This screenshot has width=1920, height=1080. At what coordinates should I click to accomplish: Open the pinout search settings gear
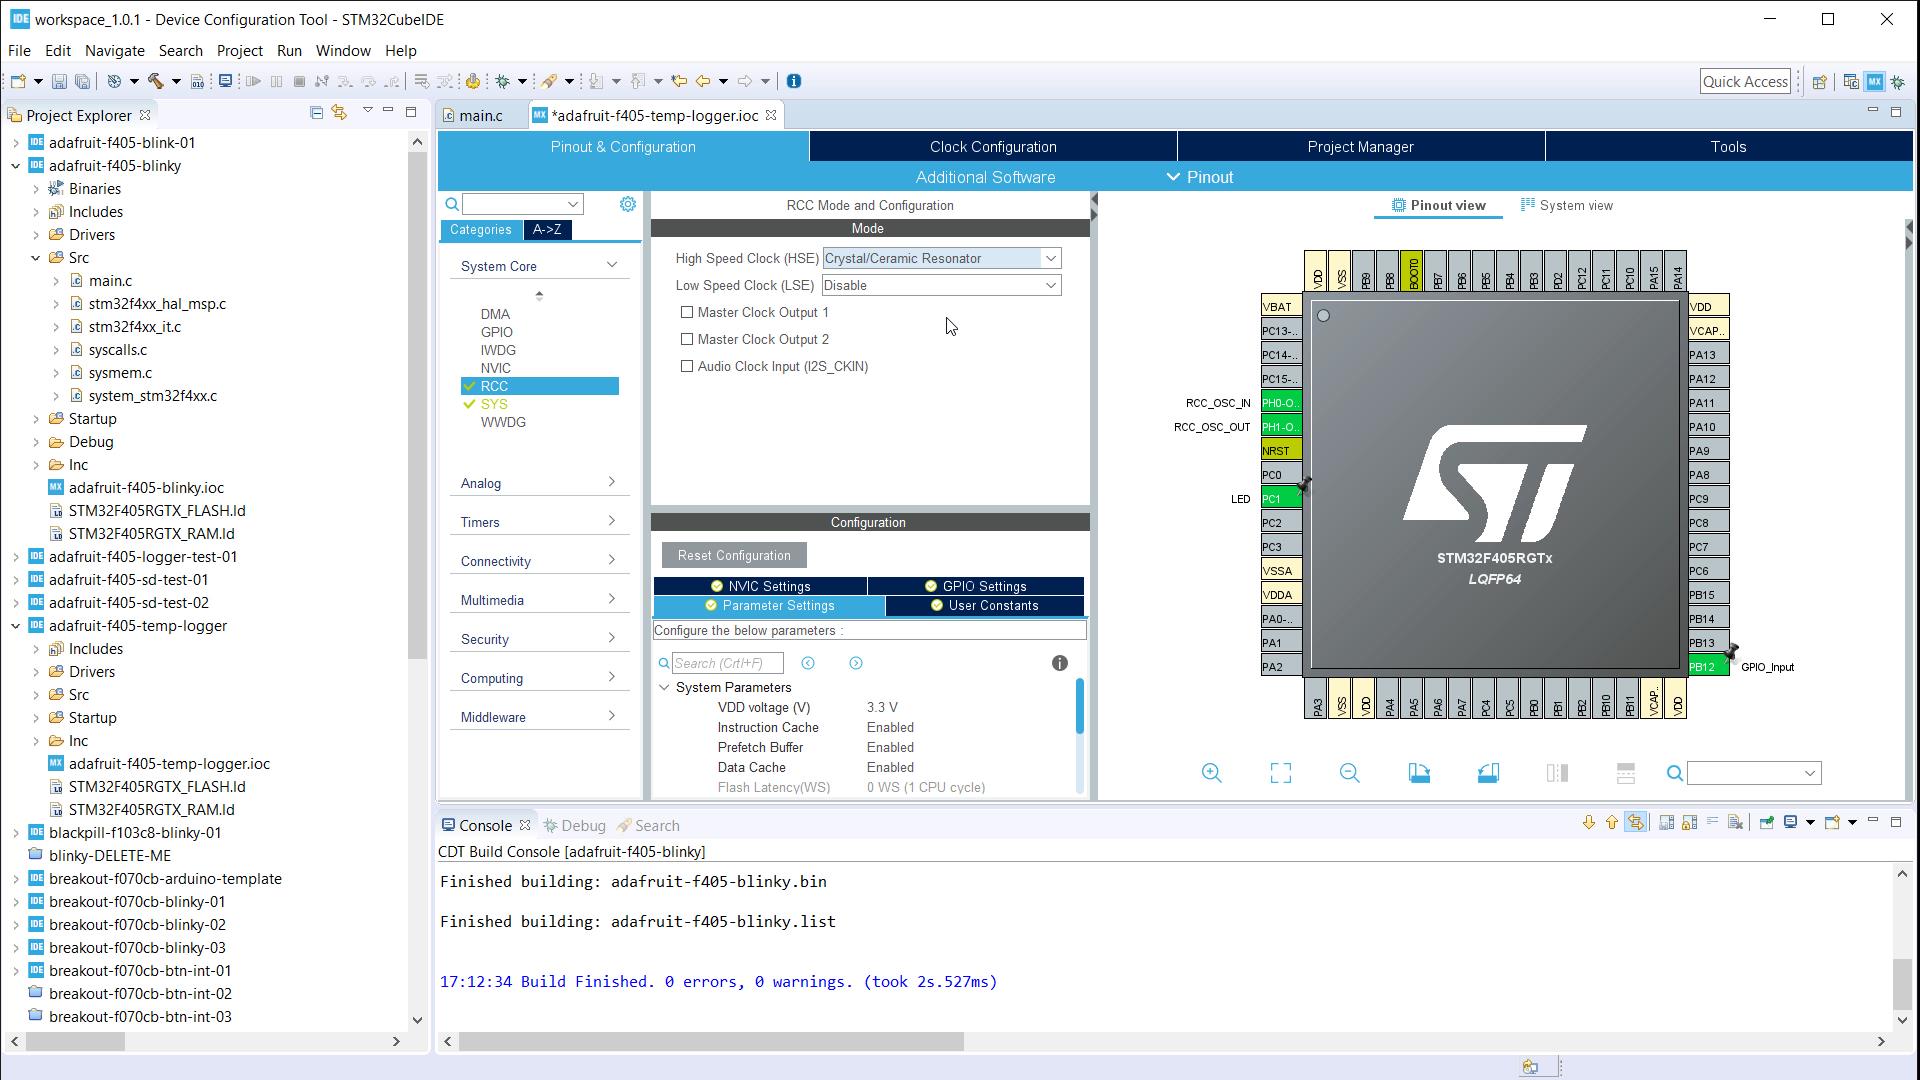(x=628, y=203)
